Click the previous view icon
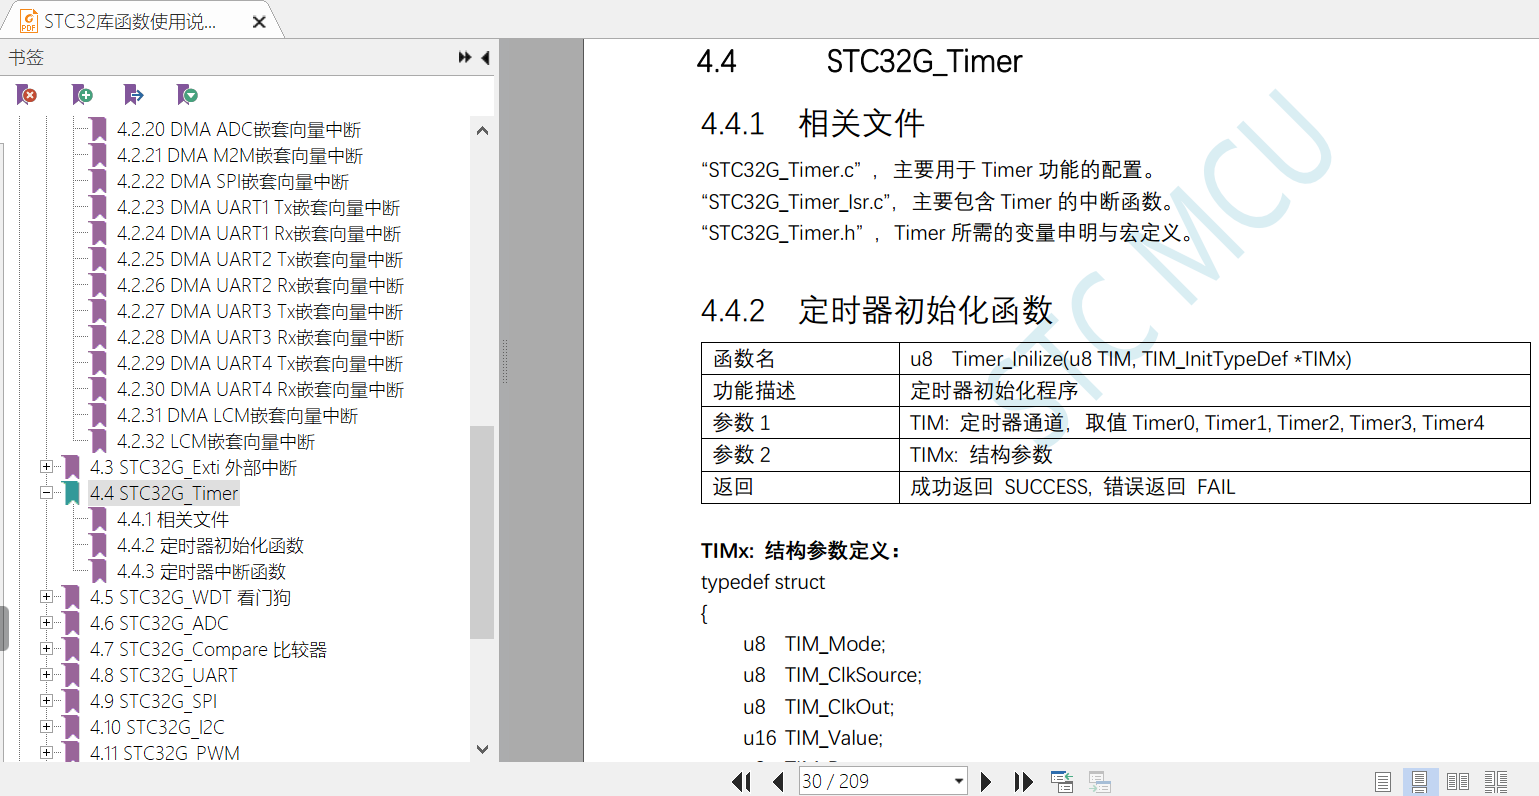Viewport: 1539px width, 796px height. click(x=1062, y=782)
